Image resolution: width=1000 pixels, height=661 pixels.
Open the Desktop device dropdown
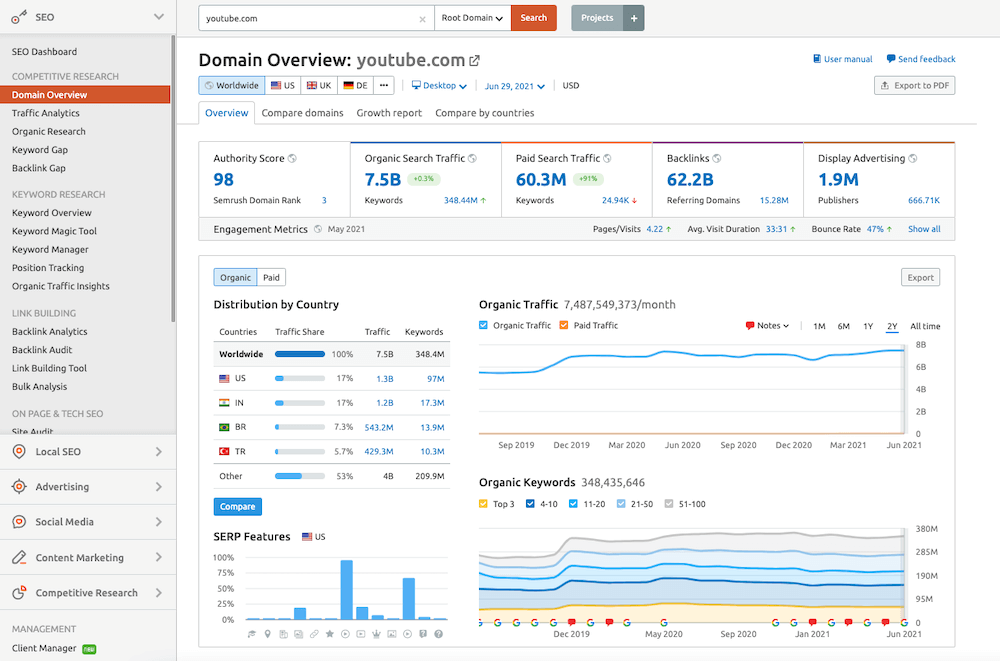(439, 85)
